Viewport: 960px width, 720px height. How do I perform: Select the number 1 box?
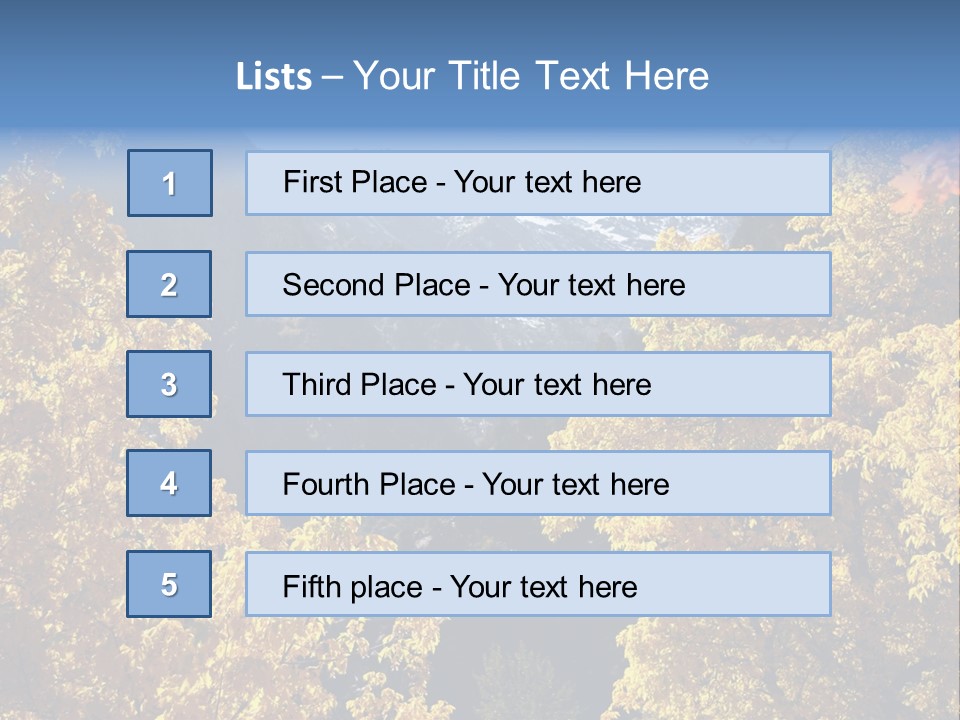point(170,183)
